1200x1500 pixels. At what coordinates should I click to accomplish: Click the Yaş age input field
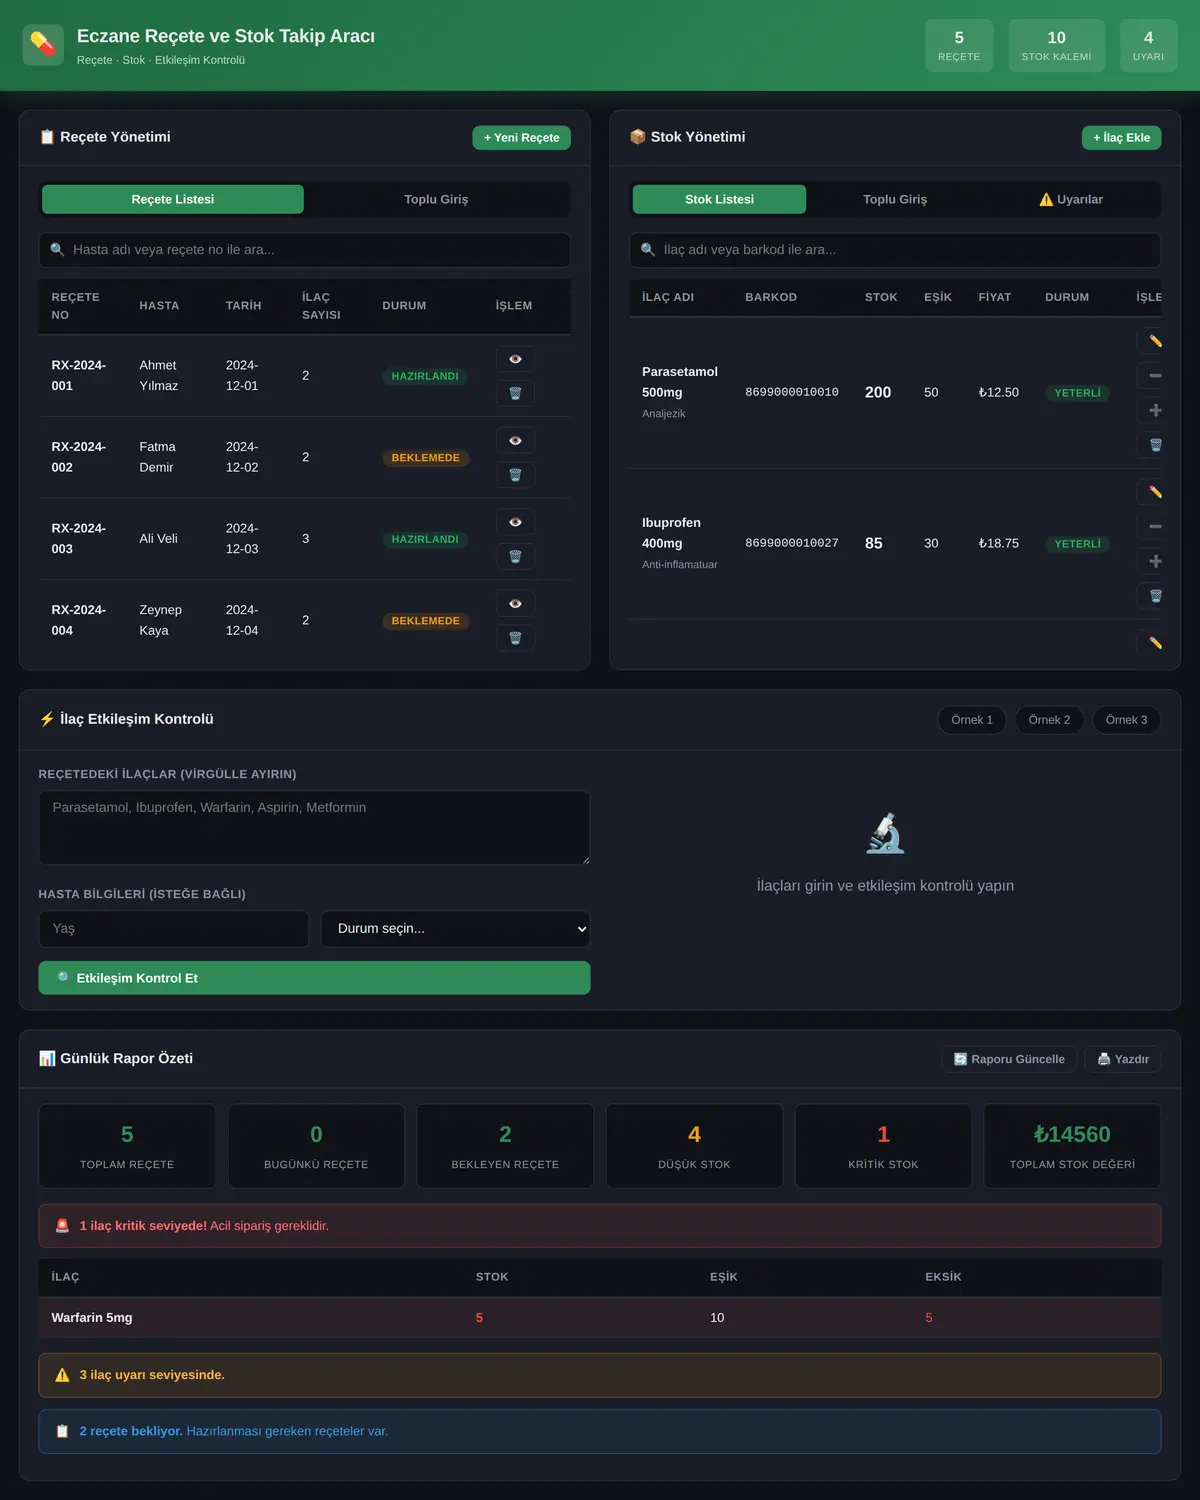[174, 929]
